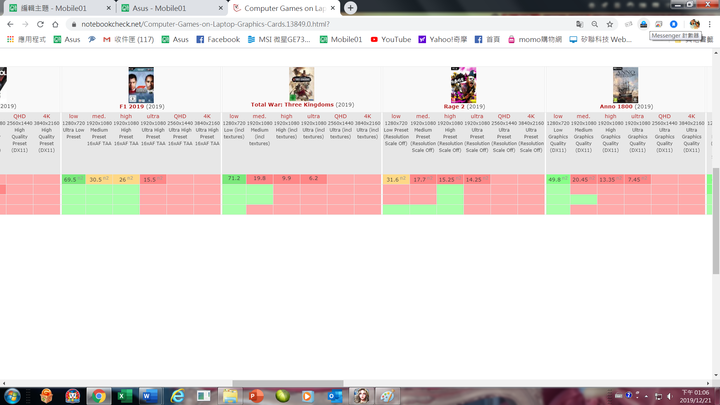Click the horizontal scrollbar thumb
Viewport: 720px width, 405px height.
point(288,383)
